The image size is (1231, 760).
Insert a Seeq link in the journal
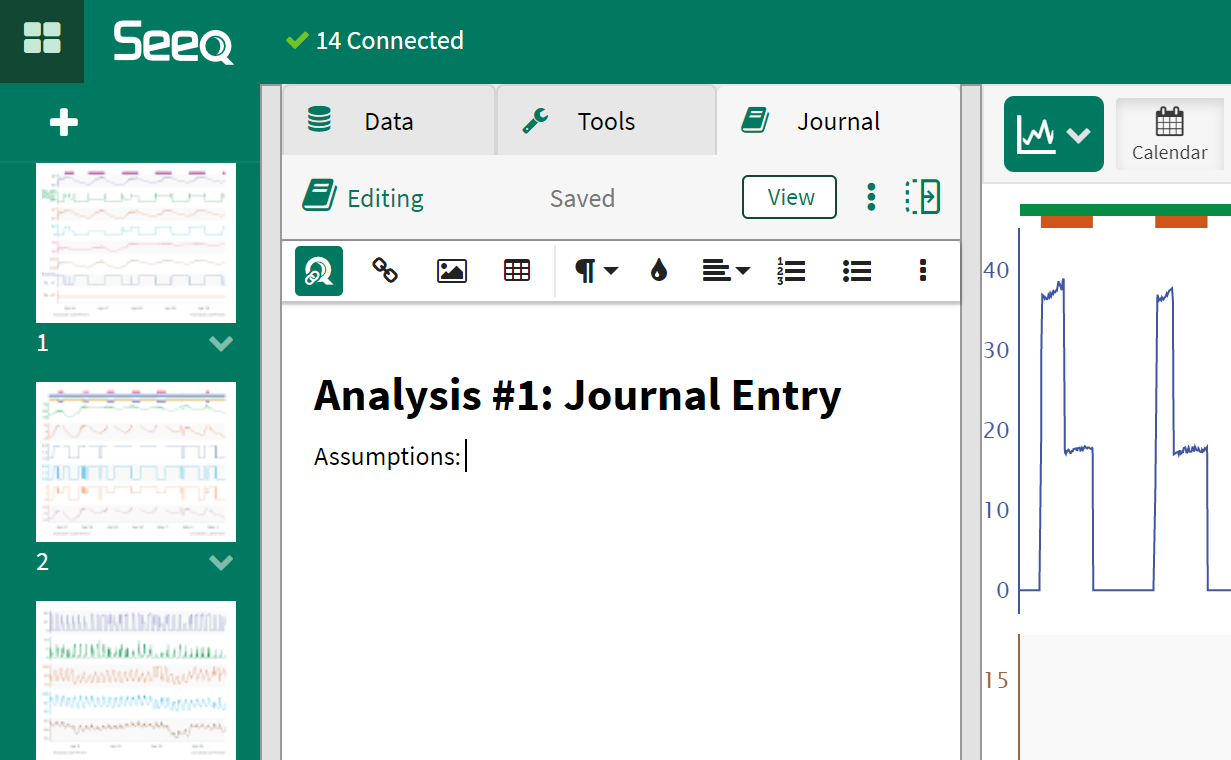(x=318, y=271)
